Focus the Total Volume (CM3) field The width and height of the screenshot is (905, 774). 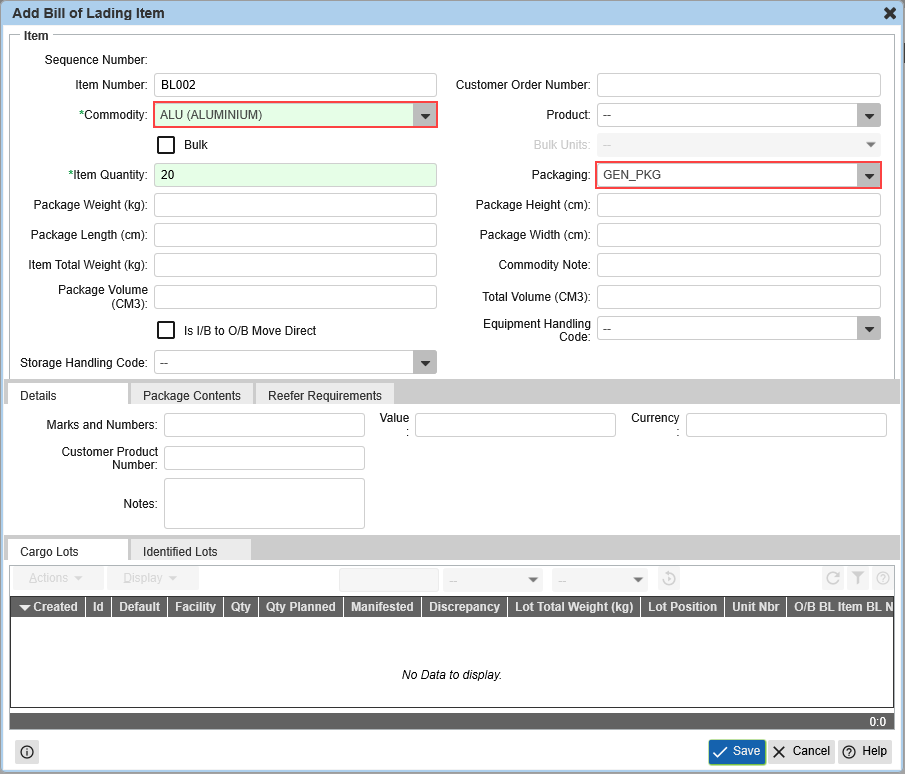[x=739, y=297]
